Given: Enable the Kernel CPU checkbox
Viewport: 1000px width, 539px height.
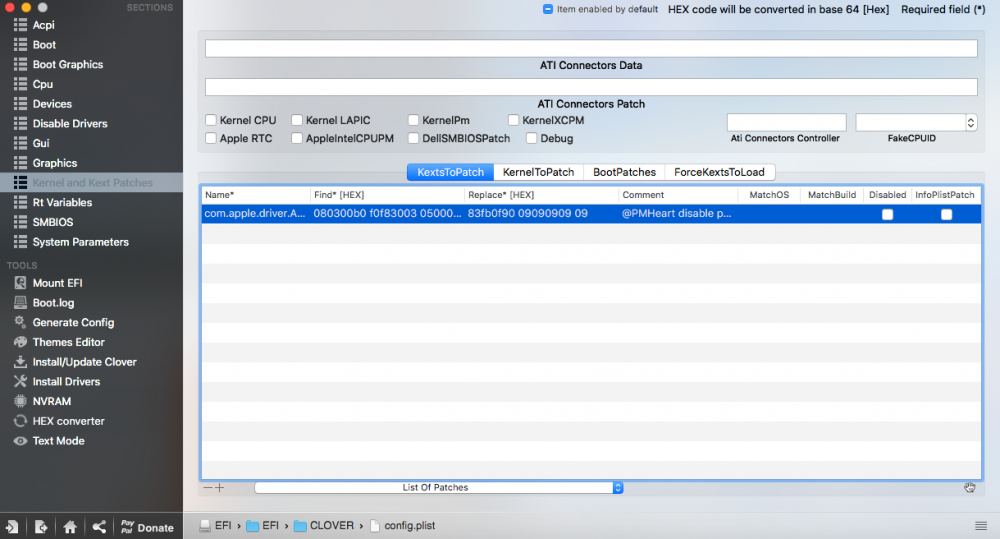Looking at the screenshot, I should click(211, 120).
